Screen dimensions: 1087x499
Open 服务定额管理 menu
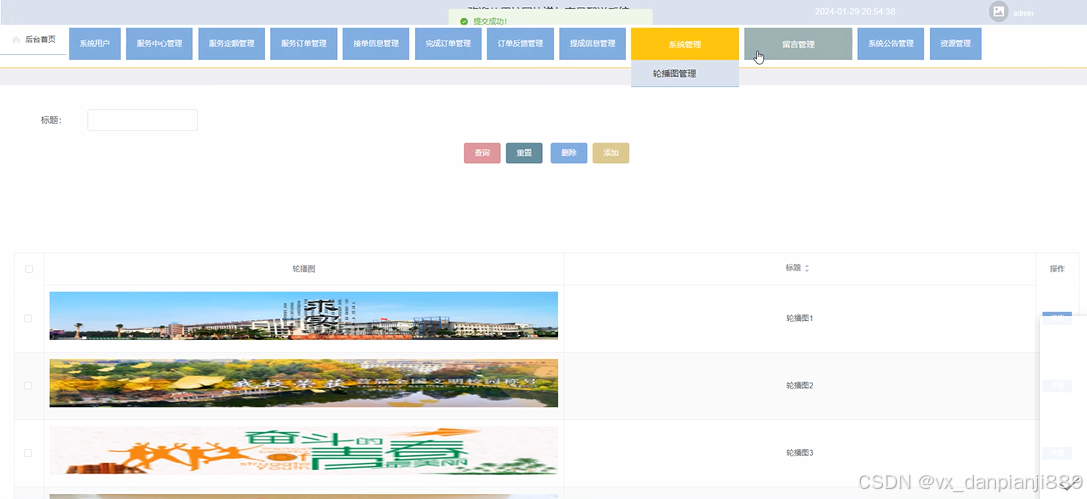232,44
